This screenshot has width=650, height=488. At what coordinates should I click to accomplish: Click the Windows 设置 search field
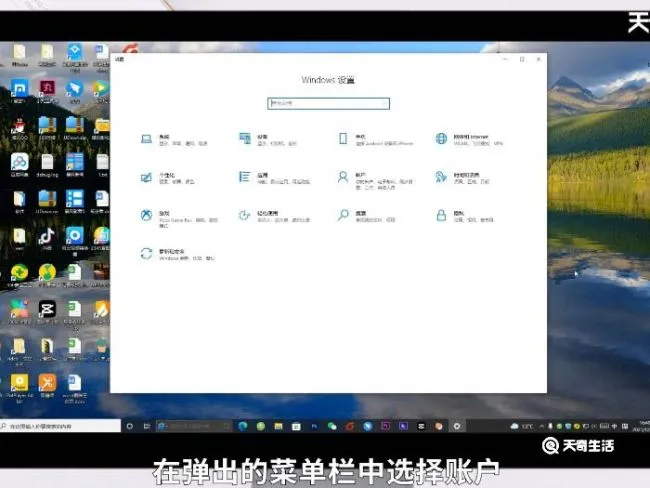328,103
